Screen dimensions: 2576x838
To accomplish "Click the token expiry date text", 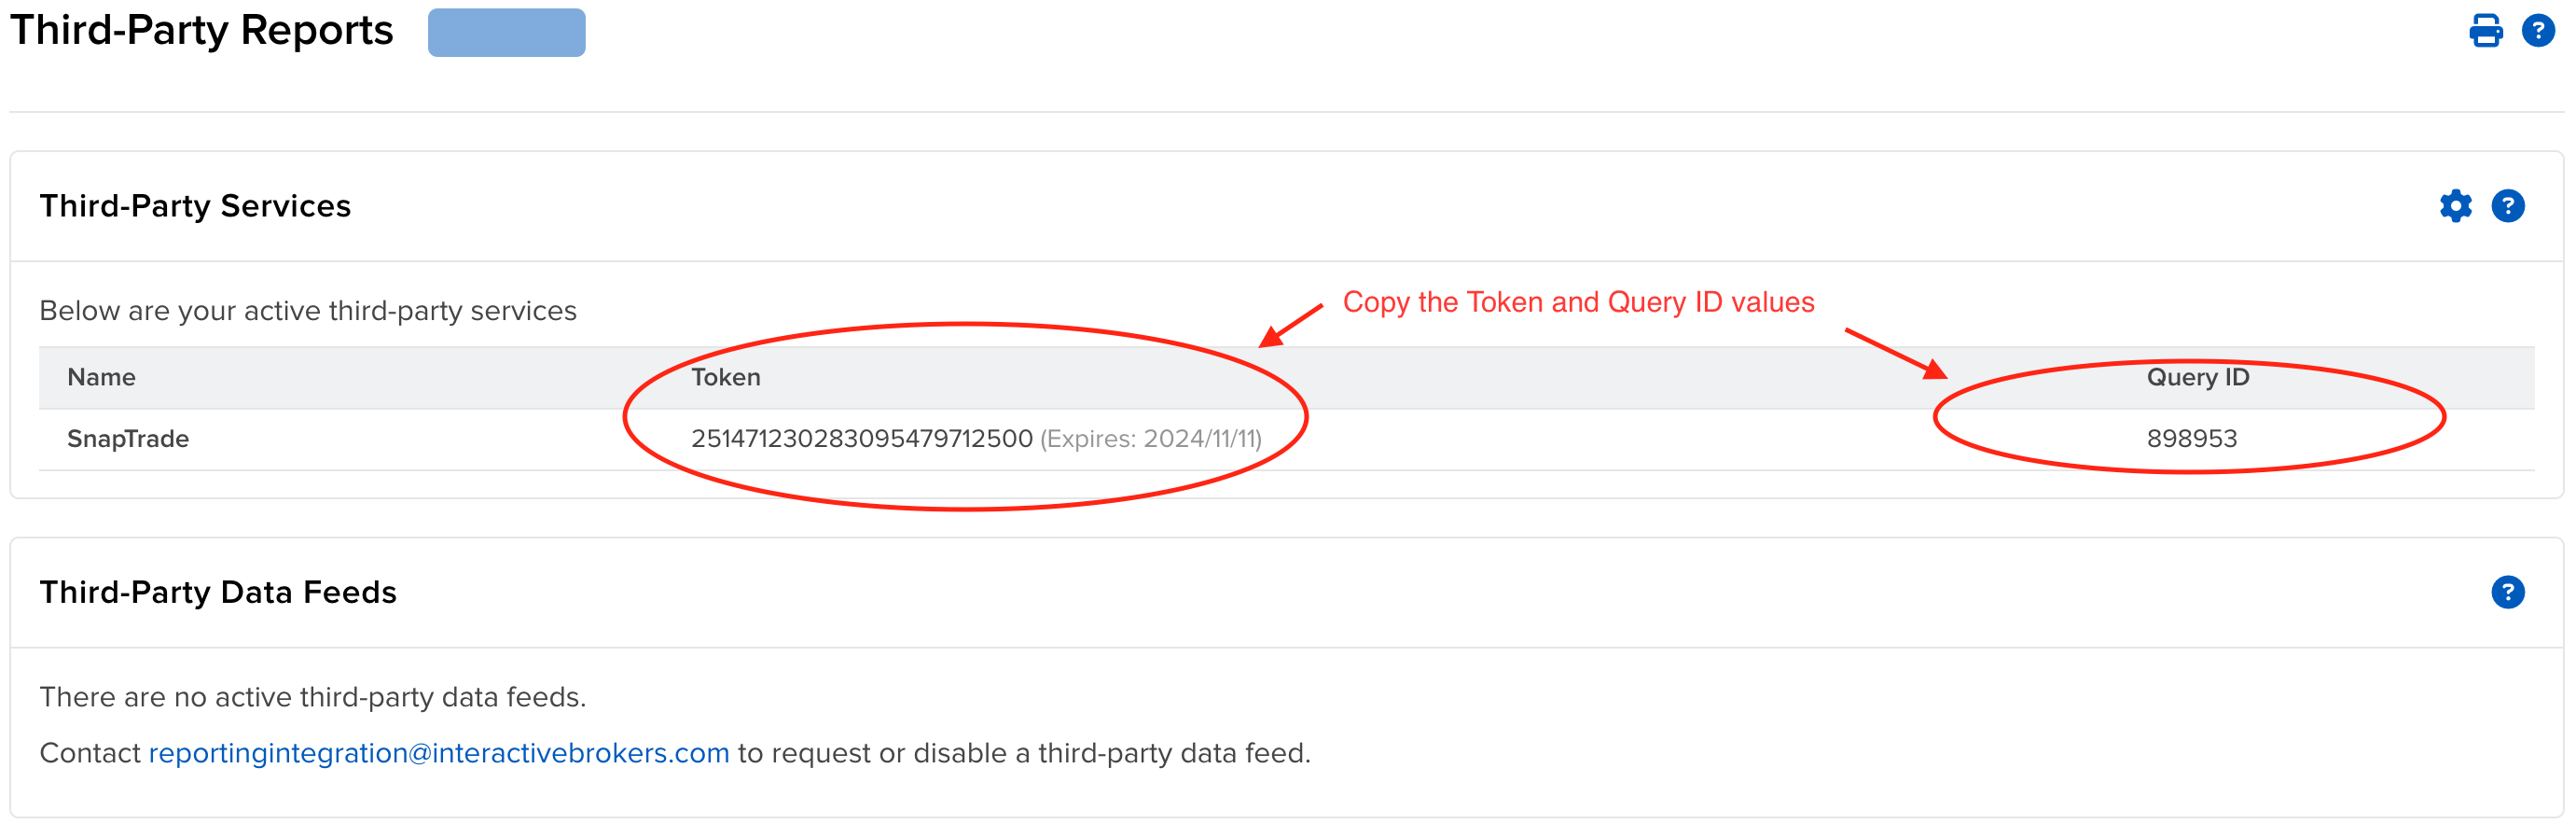I will (x=1151, y=439).
